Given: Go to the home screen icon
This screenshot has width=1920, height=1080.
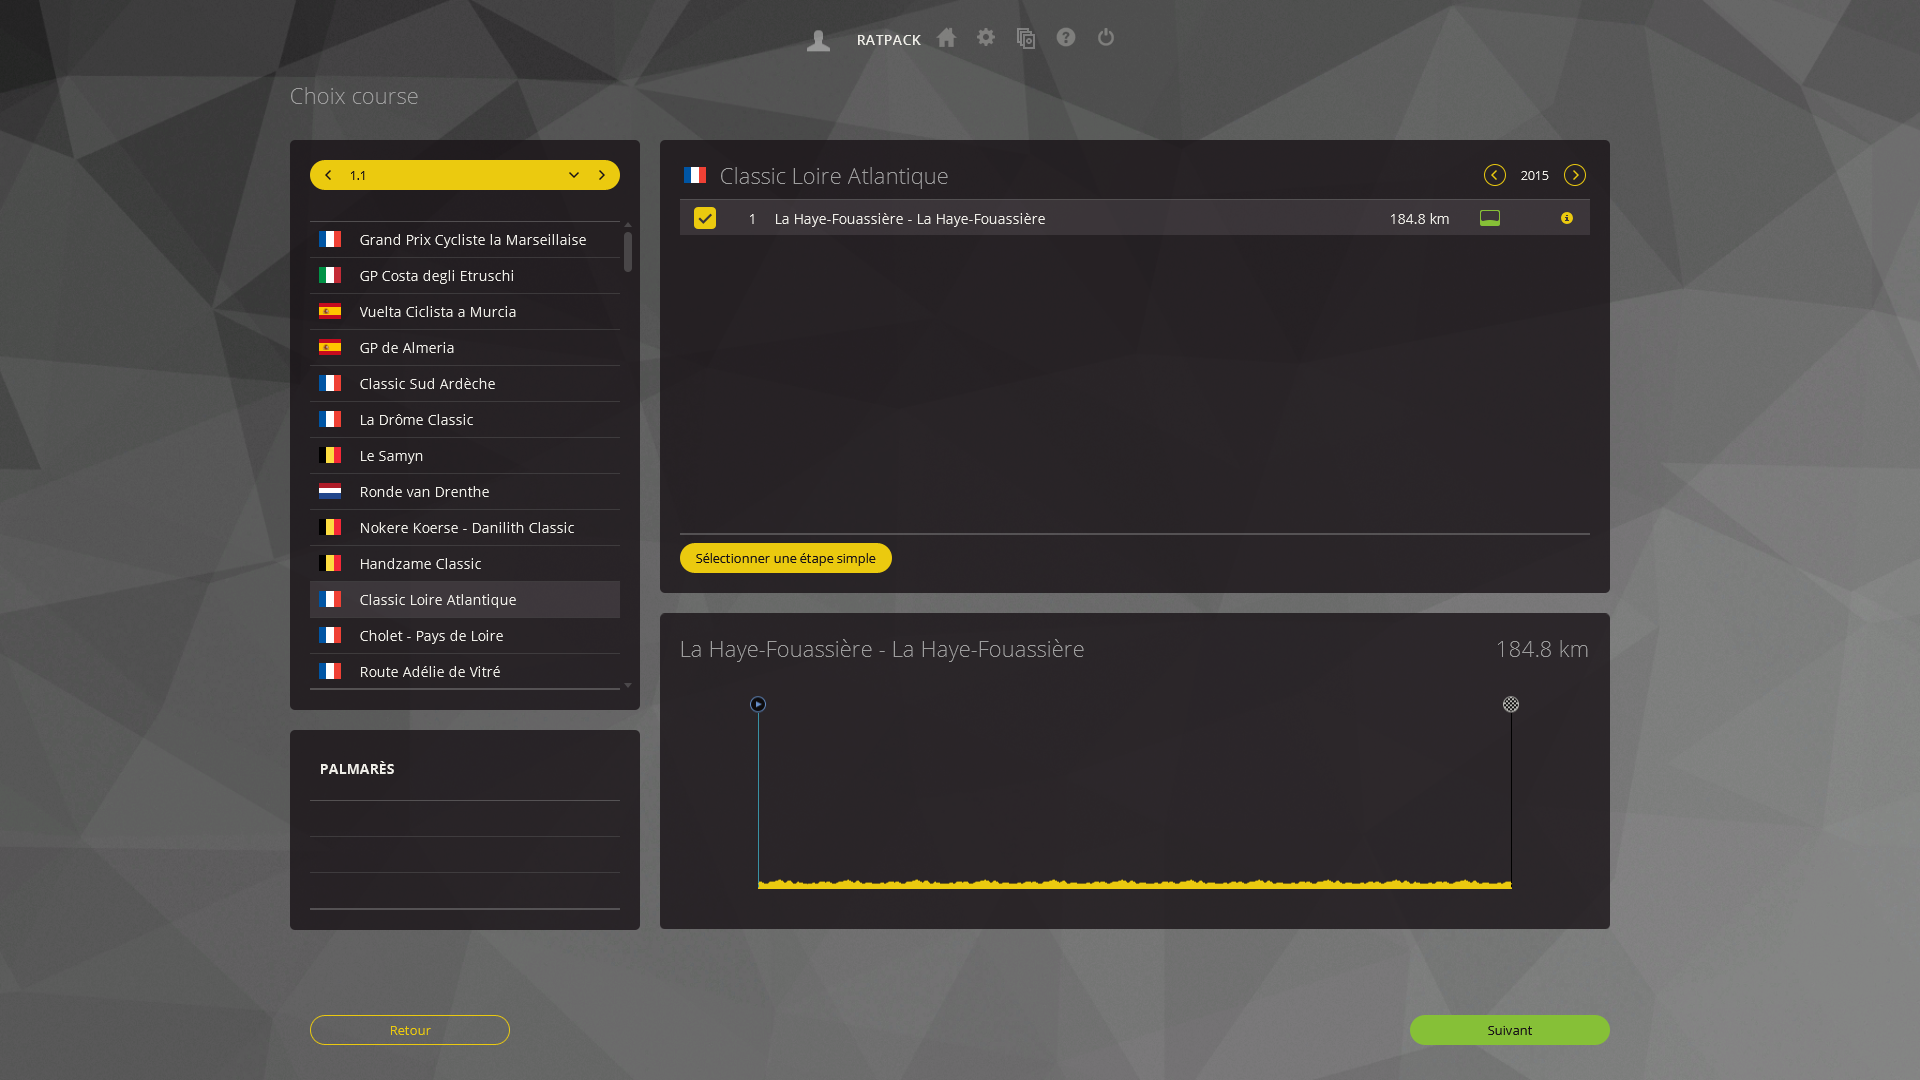Looking at the screenshot, I should pyautogui.click(x=946, y=38).
